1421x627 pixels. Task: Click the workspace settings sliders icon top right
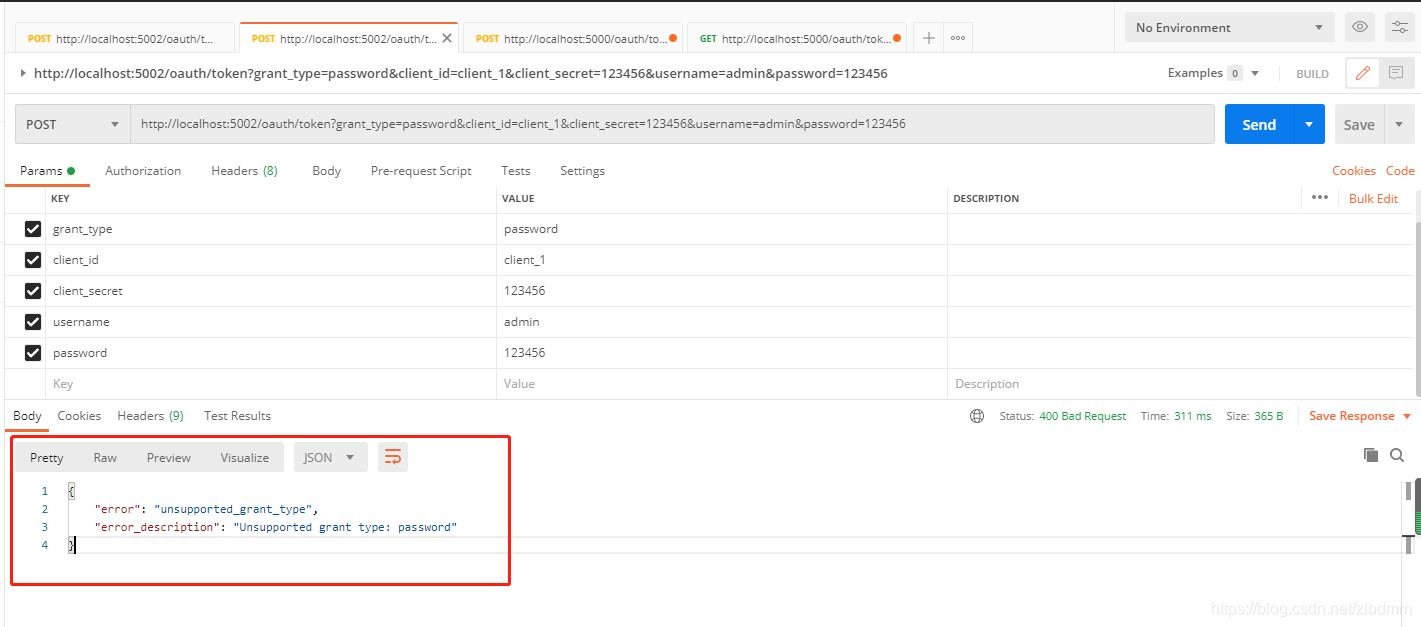click(1399, 27)
